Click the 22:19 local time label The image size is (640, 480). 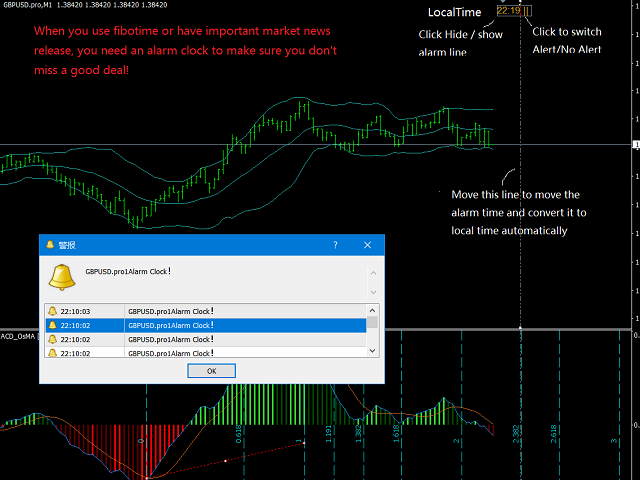pyautogui.click(x=509, y=11)
